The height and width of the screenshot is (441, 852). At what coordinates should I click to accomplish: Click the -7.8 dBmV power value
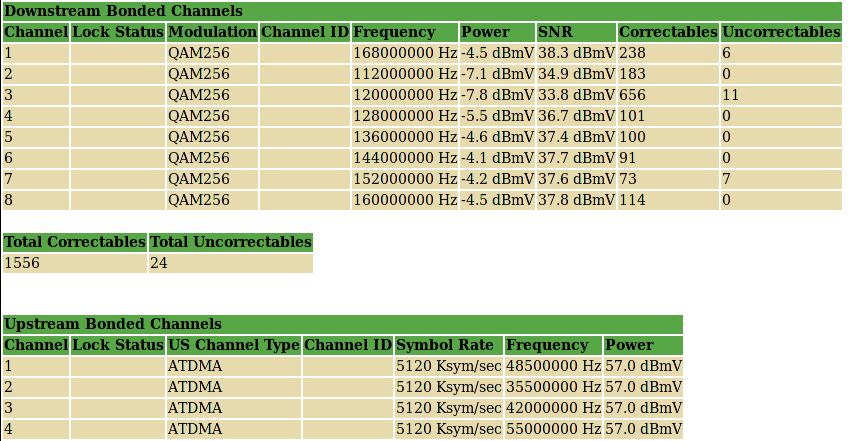click(498, 95)
